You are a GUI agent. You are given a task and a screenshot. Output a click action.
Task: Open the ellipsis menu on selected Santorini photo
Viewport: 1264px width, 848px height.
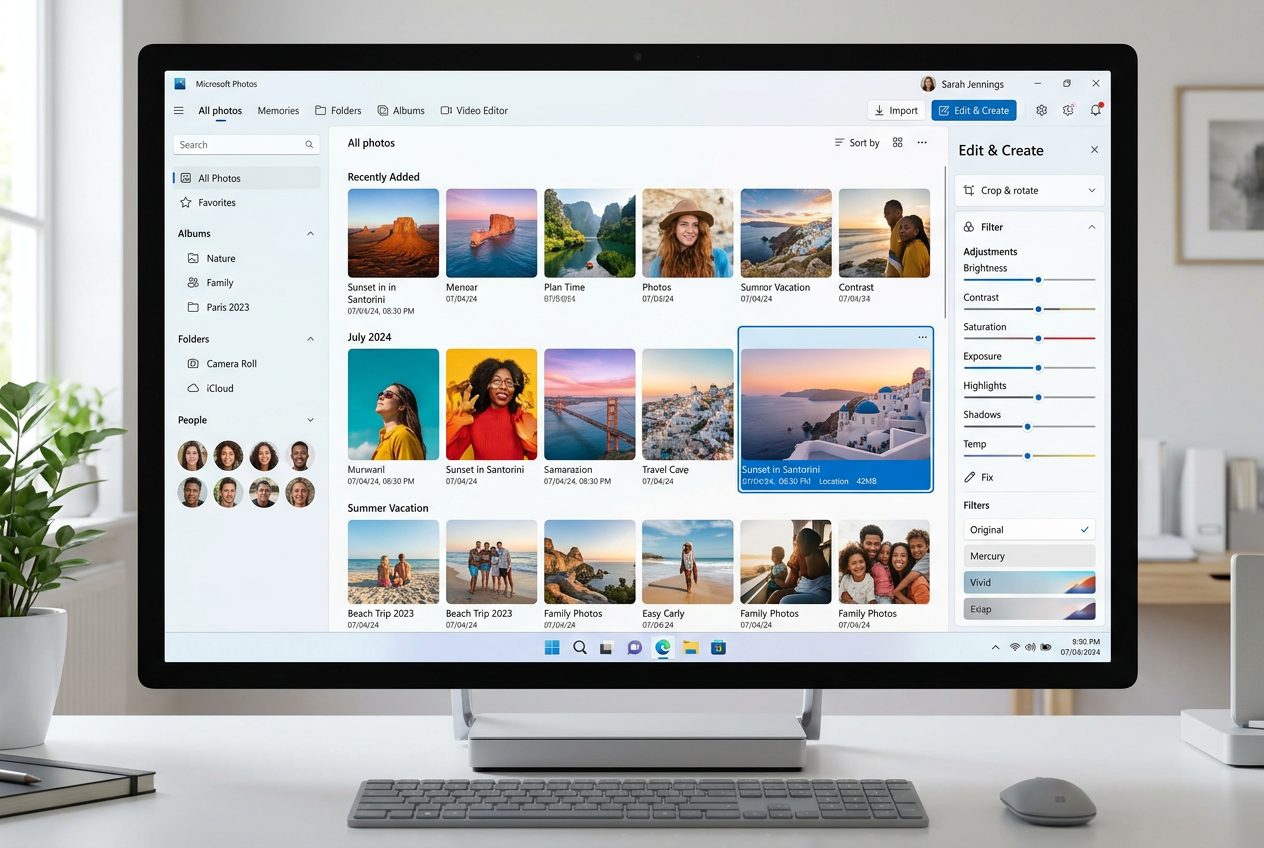[922, 337]
